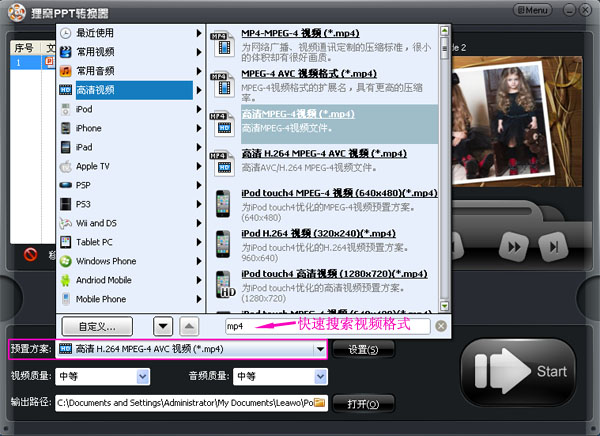Browse output folder with folder icon
The image size is (600, 436).
click(320, 403)
